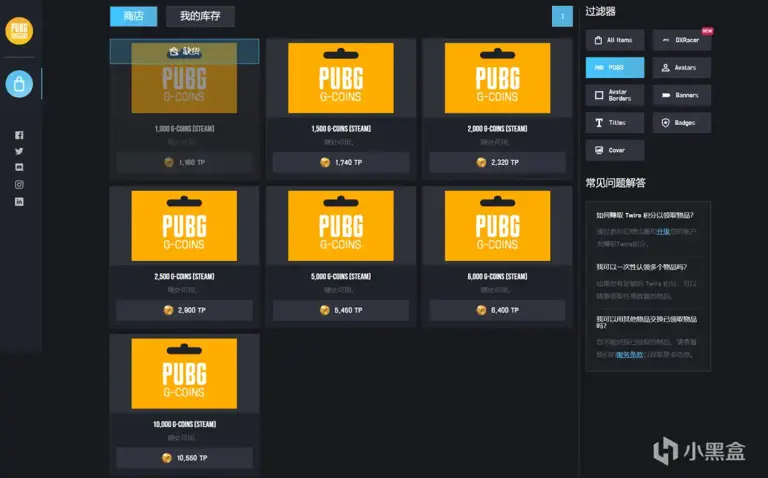
Task: Filter items by DXRacer
Action: pyautogui.click(x=682, y=40)
